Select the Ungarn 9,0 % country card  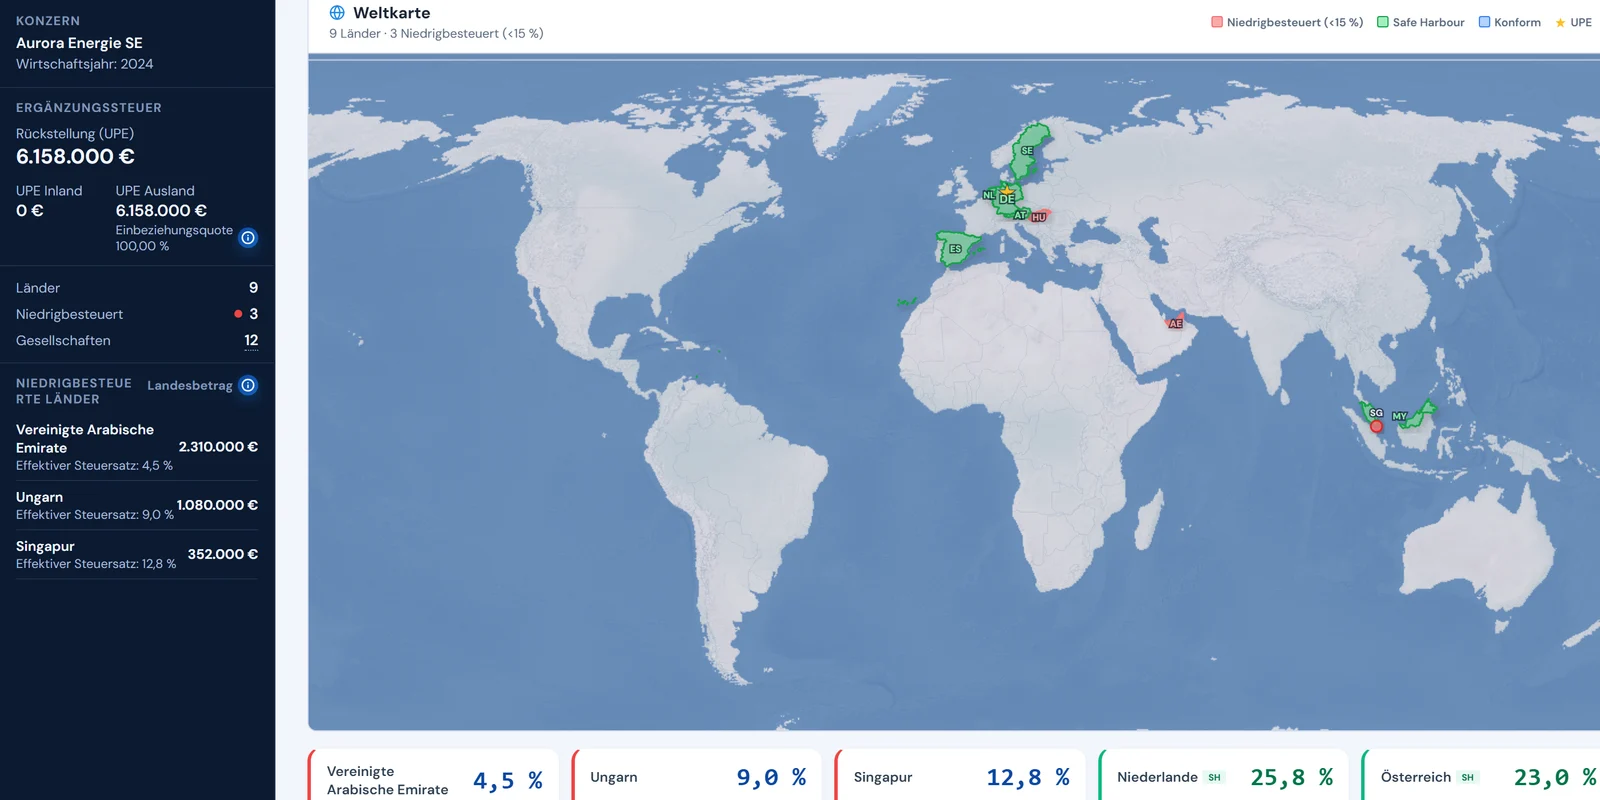click(x=696, y=775)
